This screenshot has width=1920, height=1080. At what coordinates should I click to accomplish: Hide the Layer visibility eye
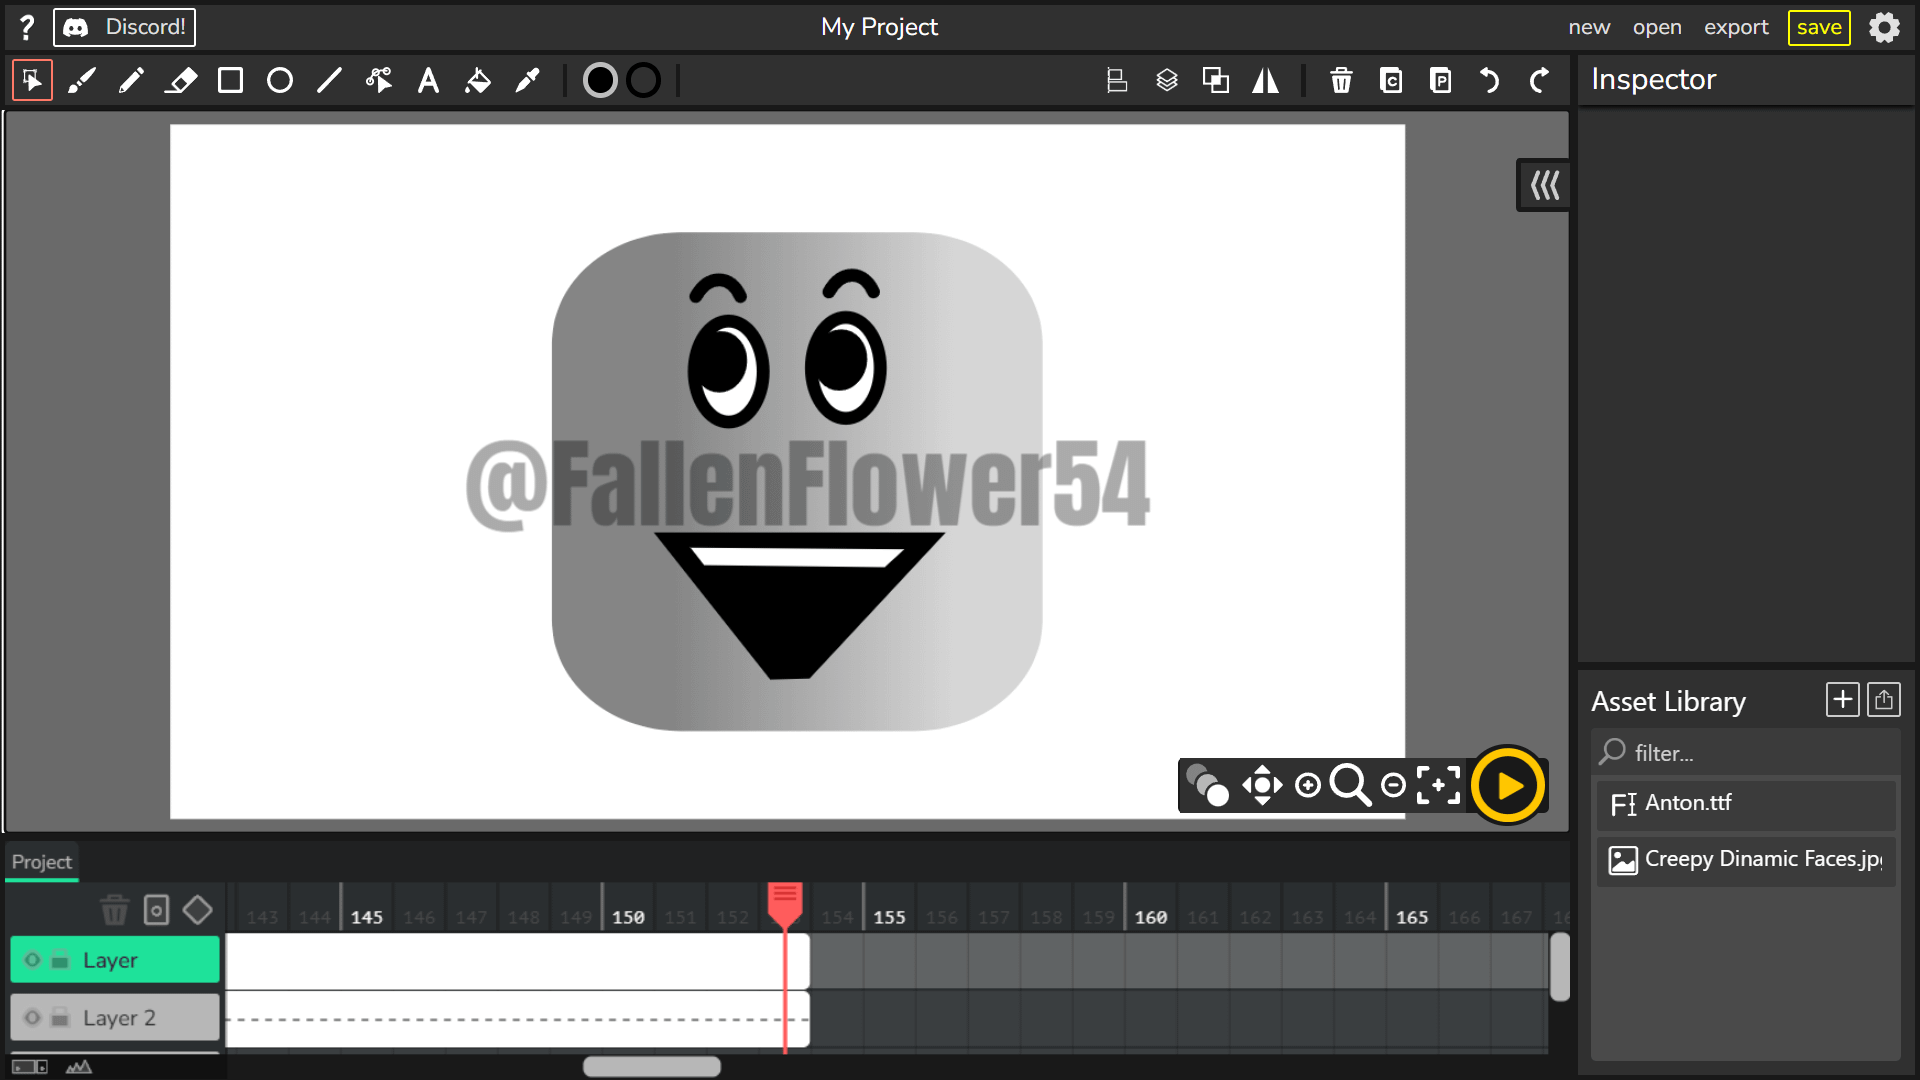tap(33, 960)
